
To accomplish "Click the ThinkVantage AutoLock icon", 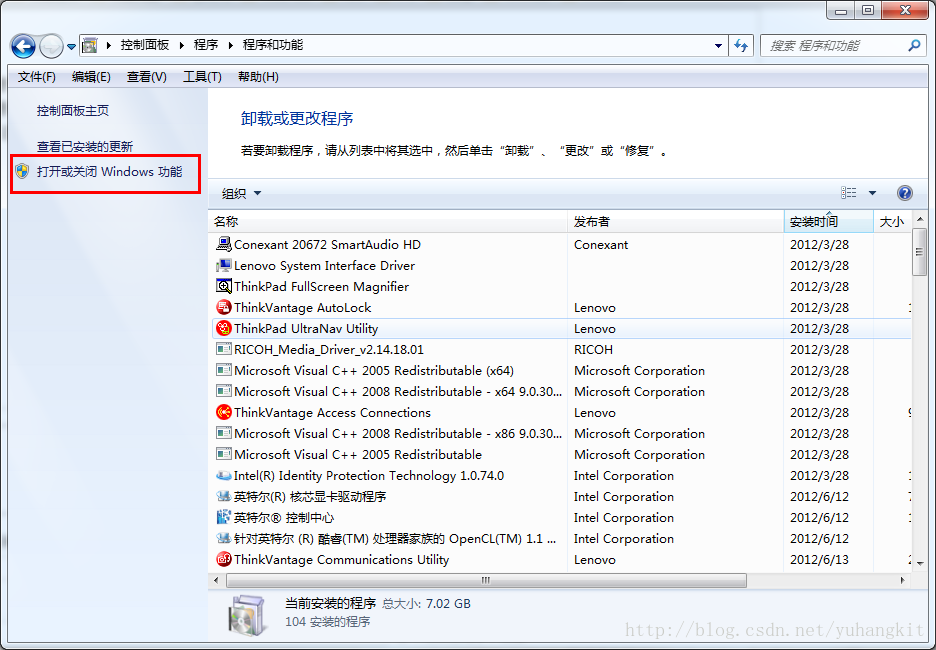I will (x=223, y=307).
